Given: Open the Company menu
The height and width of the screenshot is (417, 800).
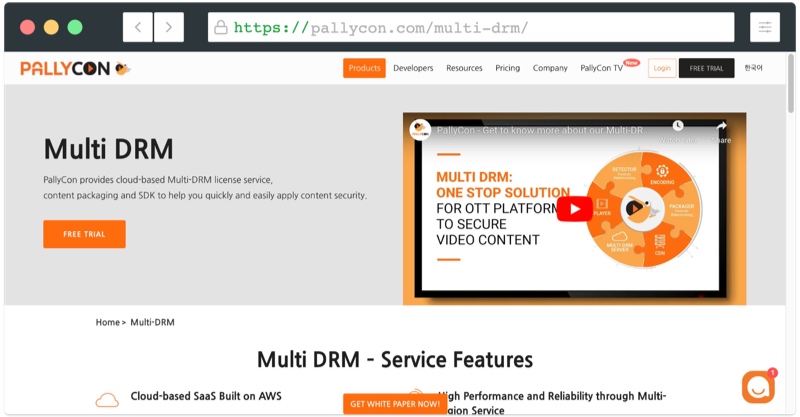Looking at the screenshot, I should click(550, 68).
